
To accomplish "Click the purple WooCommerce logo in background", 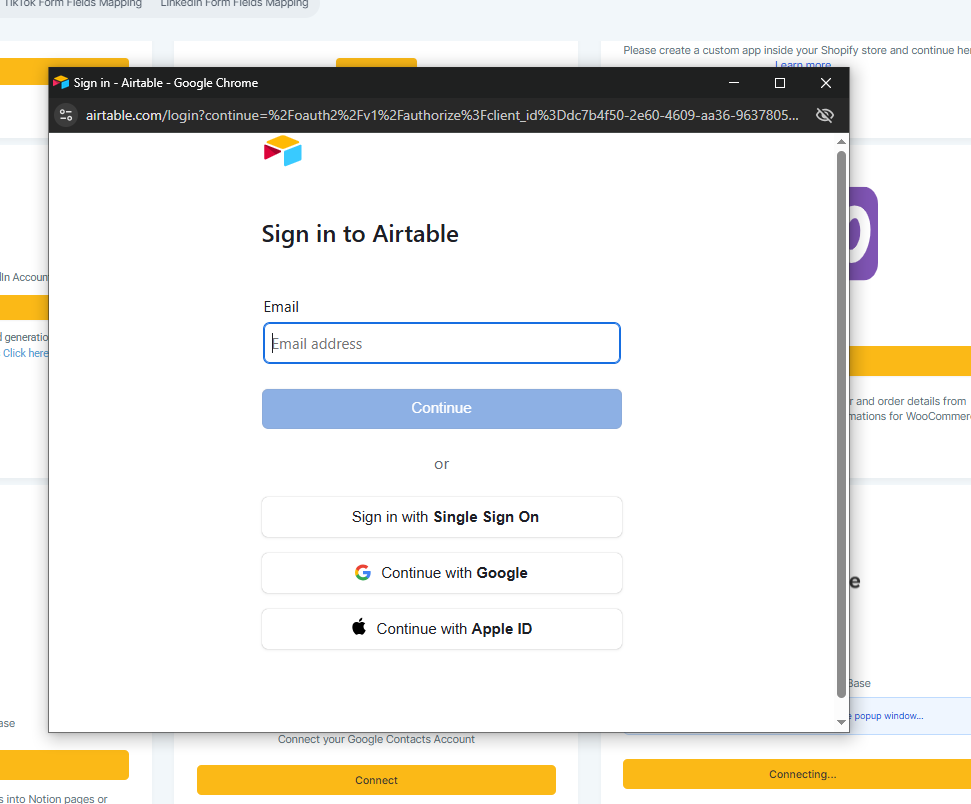I will tap(863, 234).
